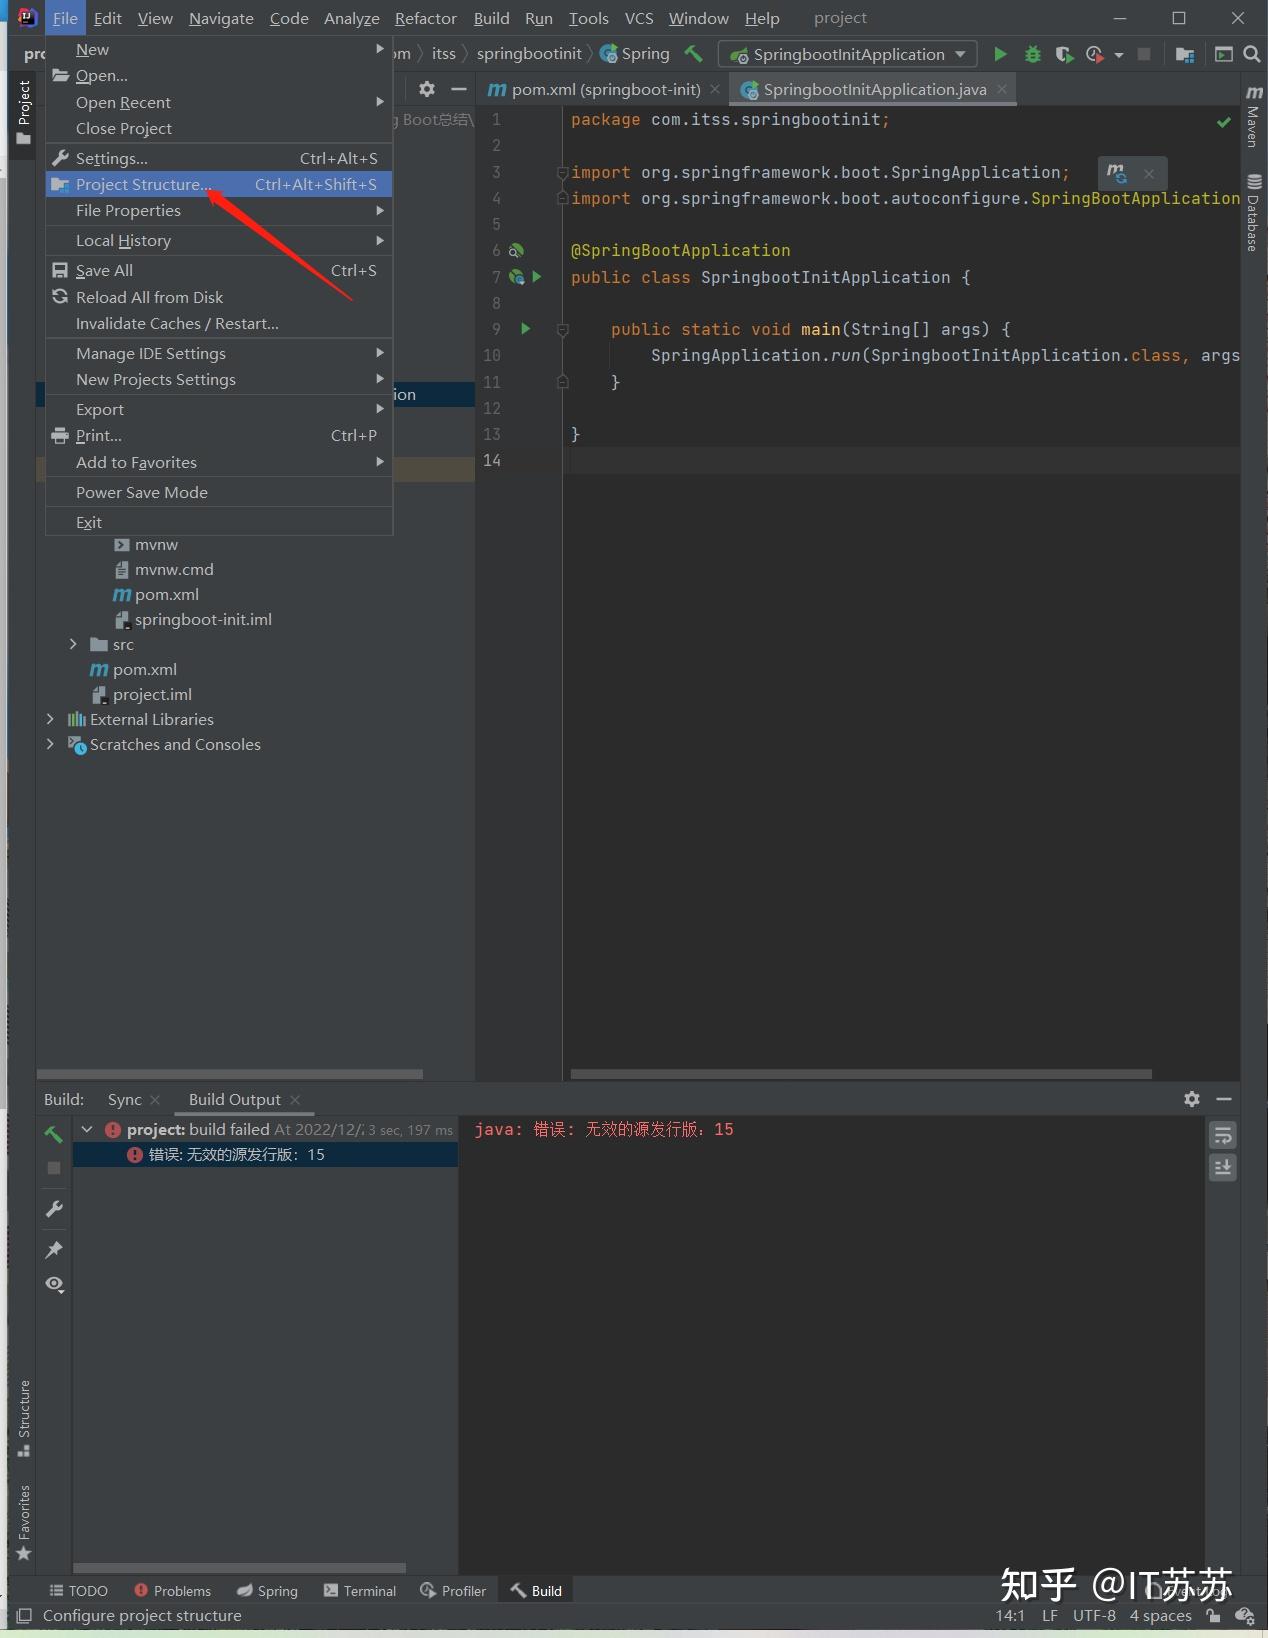Expand External Libraries node
This screenshot has height=1638, width=1268.
[x=50, y=719]
